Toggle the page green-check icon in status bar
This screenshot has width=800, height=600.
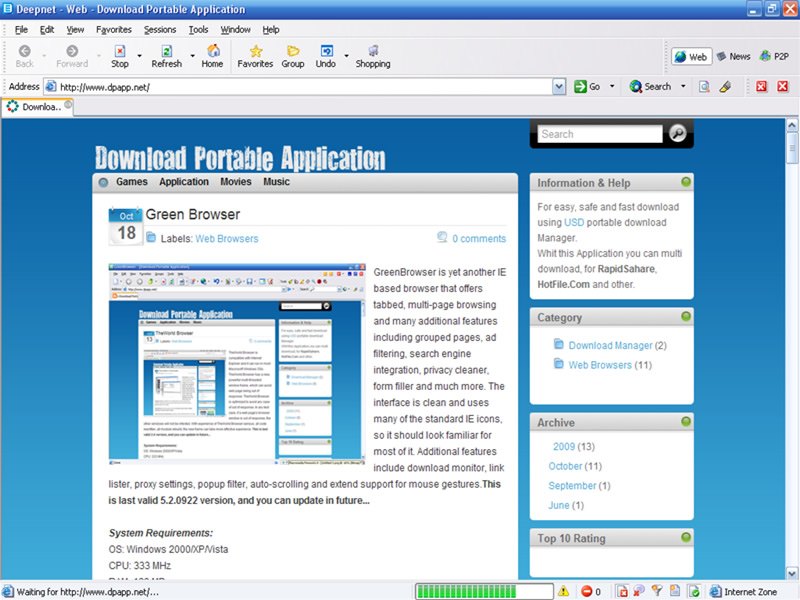[x=694, y=591]
